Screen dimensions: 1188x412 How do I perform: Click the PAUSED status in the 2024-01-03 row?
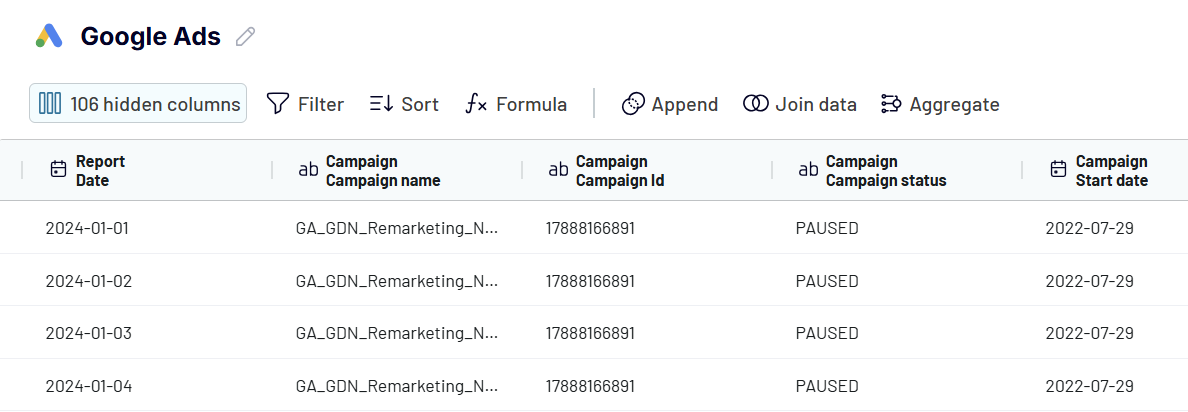tap(827, 333)
